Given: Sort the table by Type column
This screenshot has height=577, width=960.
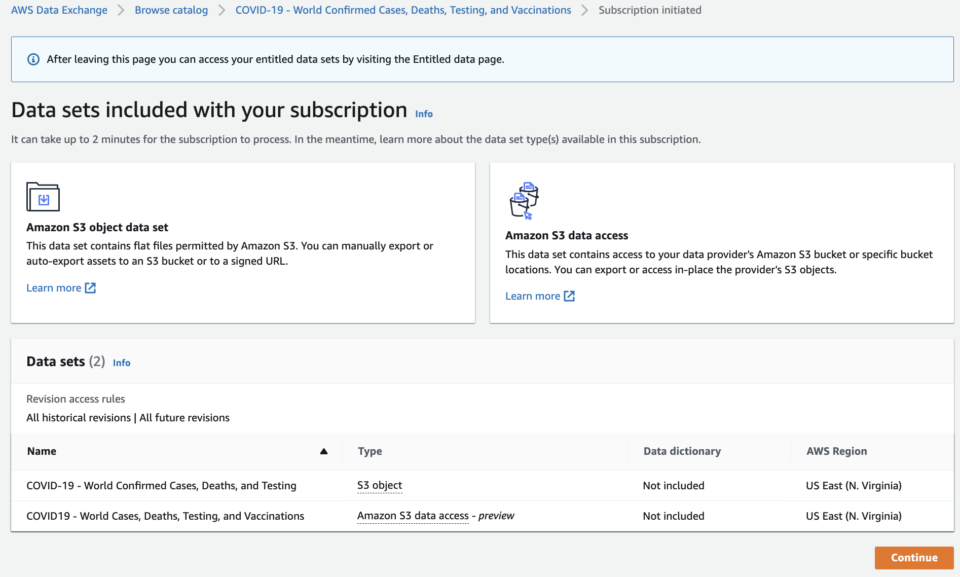Looking at the screenshot, I should click(369, 451).
